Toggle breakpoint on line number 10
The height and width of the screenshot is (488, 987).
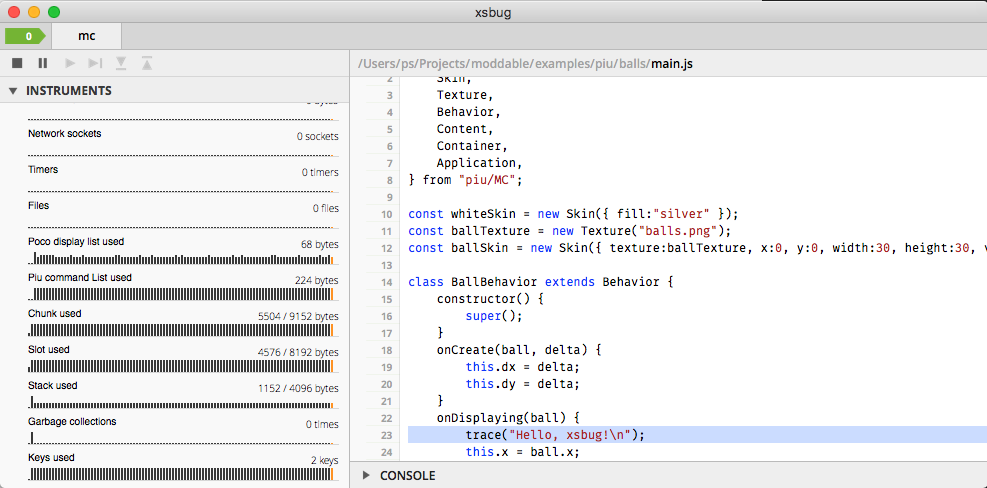(386, 213)
